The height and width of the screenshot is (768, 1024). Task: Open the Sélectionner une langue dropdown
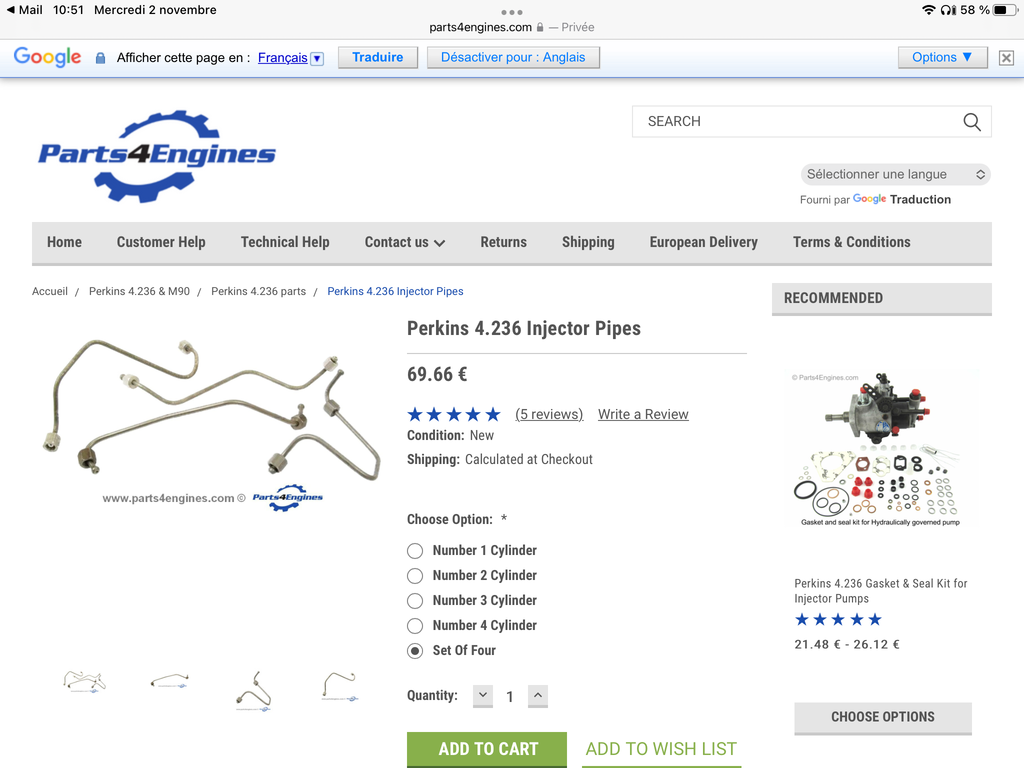[x=895, y=174]
